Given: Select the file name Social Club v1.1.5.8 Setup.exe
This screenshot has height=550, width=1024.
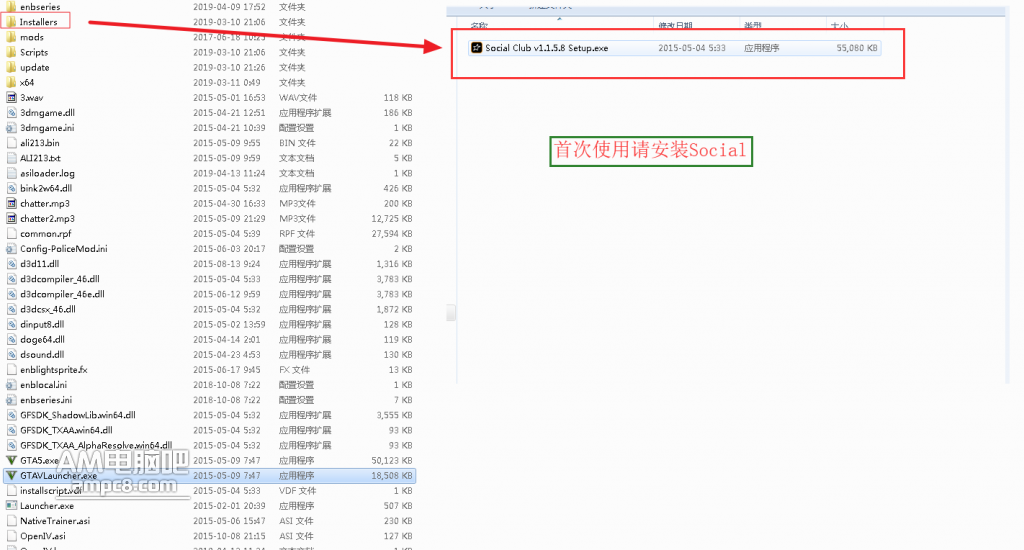Looking at the screenshot, I should pyautogui.click(x=547, y=48).
